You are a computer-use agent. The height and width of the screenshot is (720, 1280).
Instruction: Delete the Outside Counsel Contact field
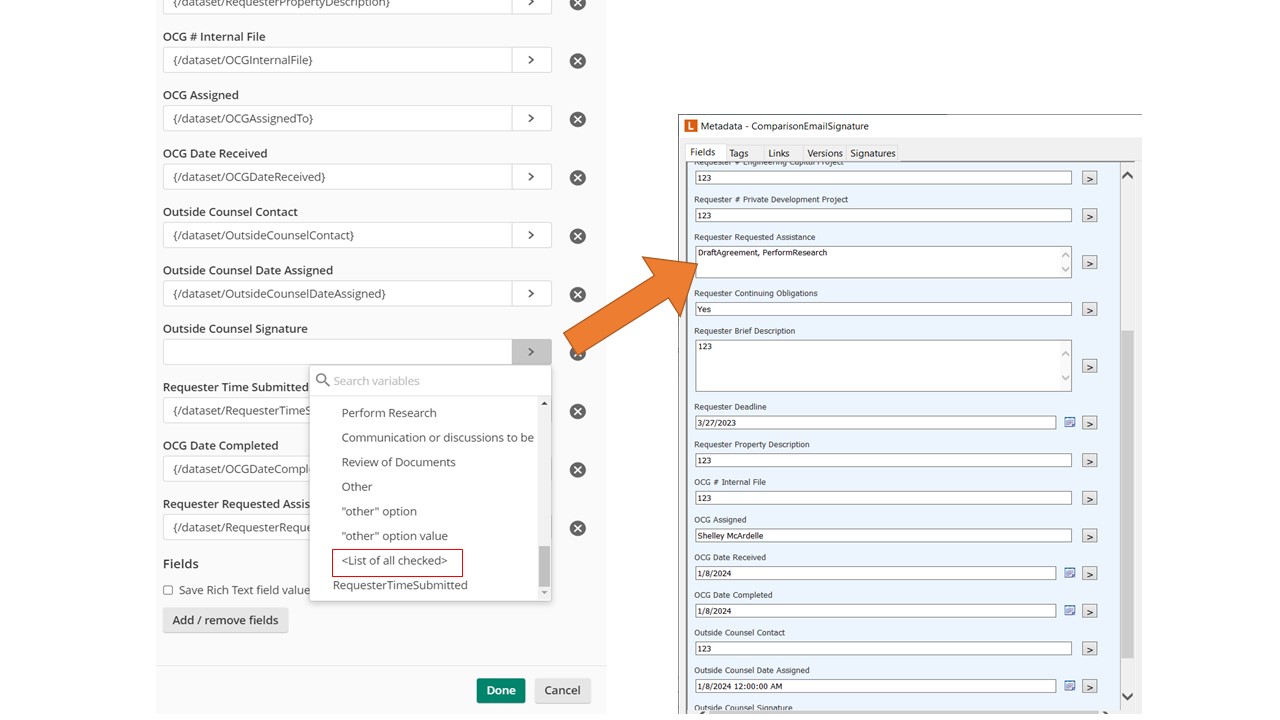point(577,236)
